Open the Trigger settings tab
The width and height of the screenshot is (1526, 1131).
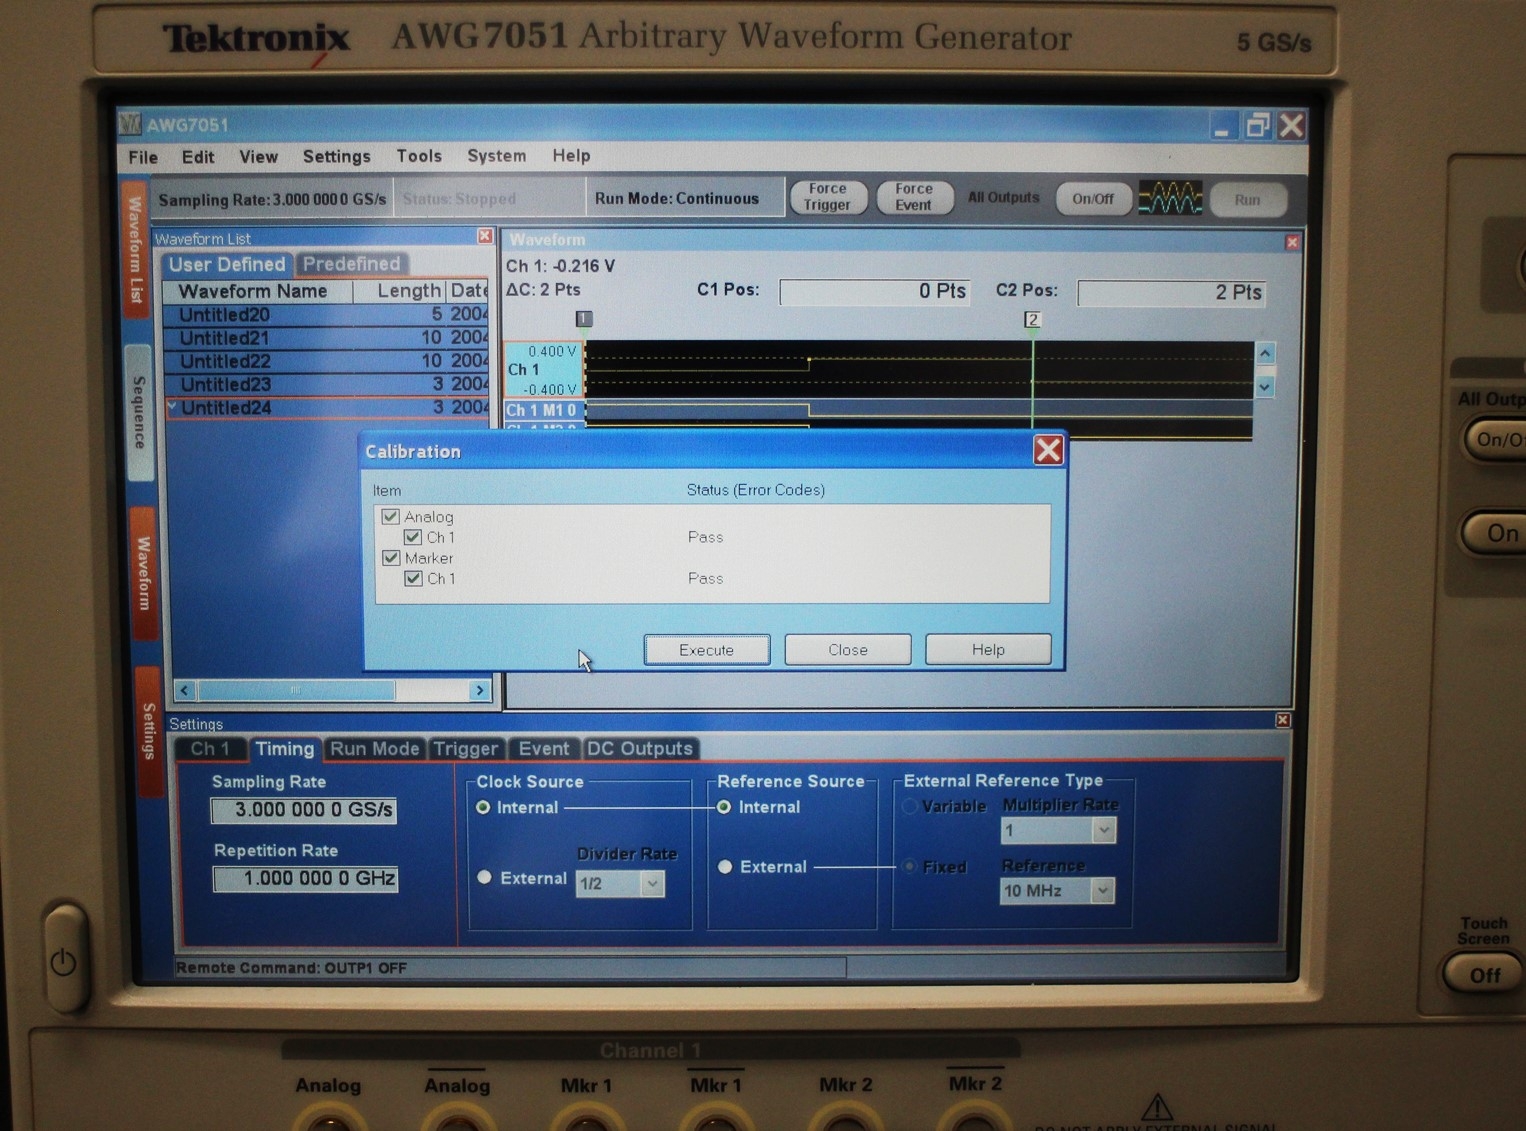coord(465,748)
